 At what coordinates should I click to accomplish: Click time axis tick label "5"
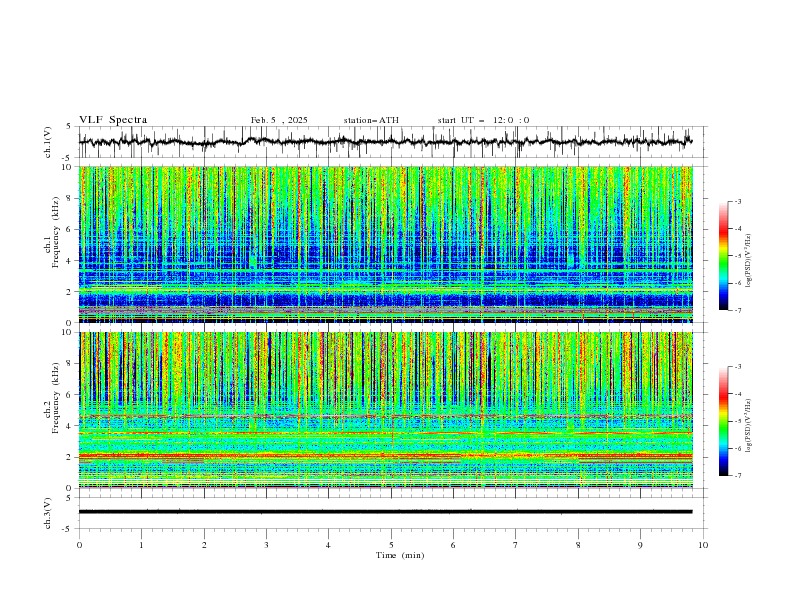coord(391,545)
